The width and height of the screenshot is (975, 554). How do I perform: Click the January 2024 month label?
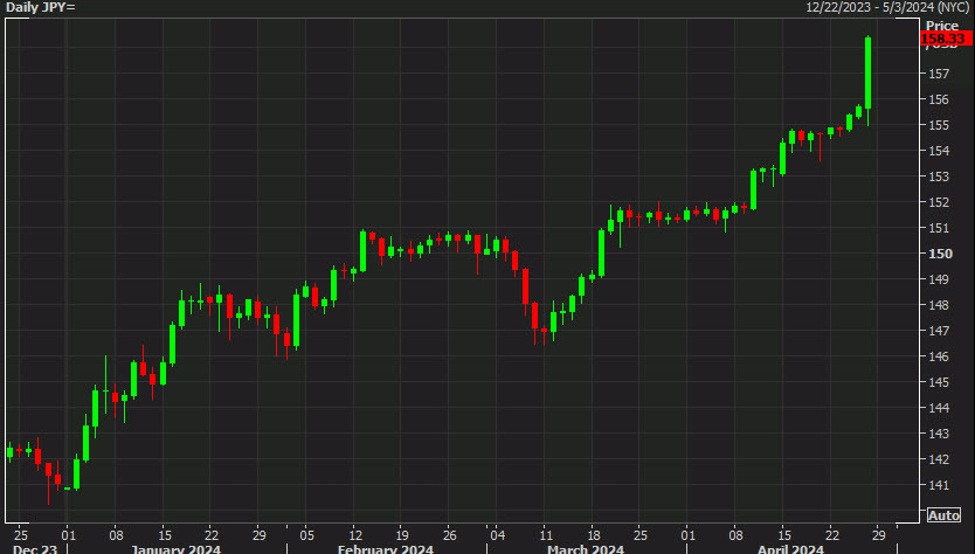(x=177, y=549)
